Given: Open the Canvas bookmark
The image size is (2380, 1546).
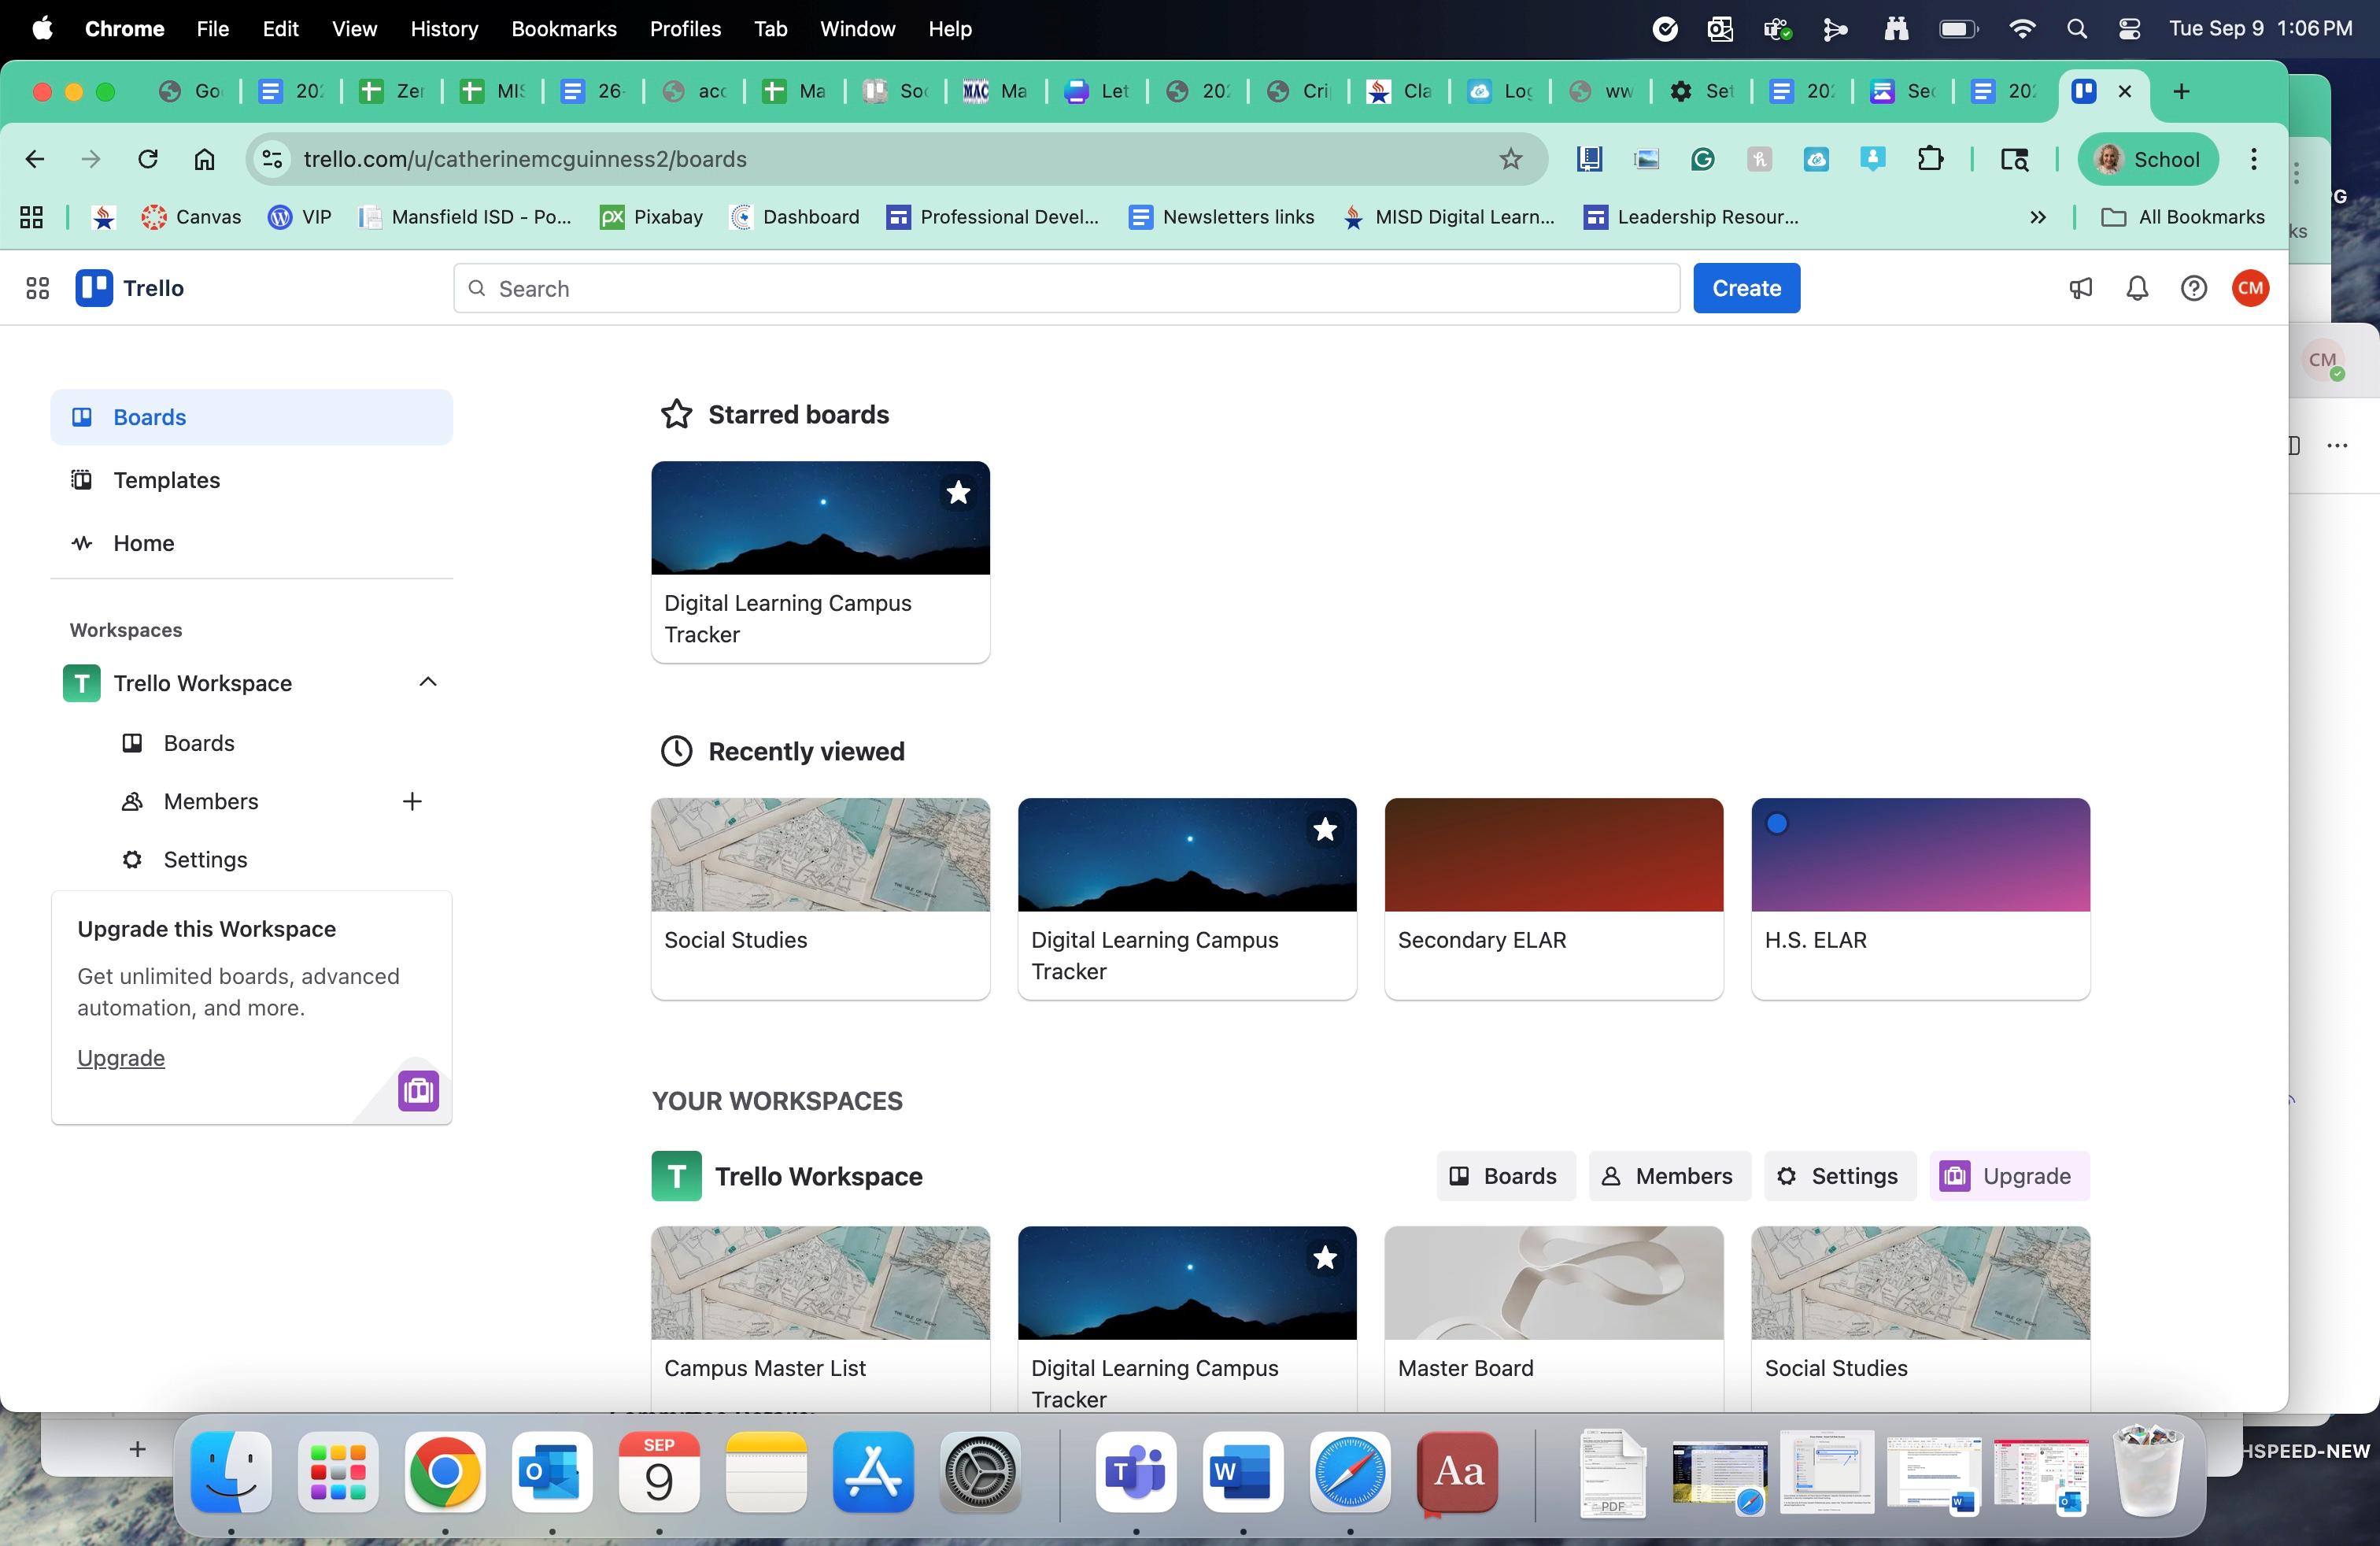Looking at the screenshot, I should pos(191,217).
